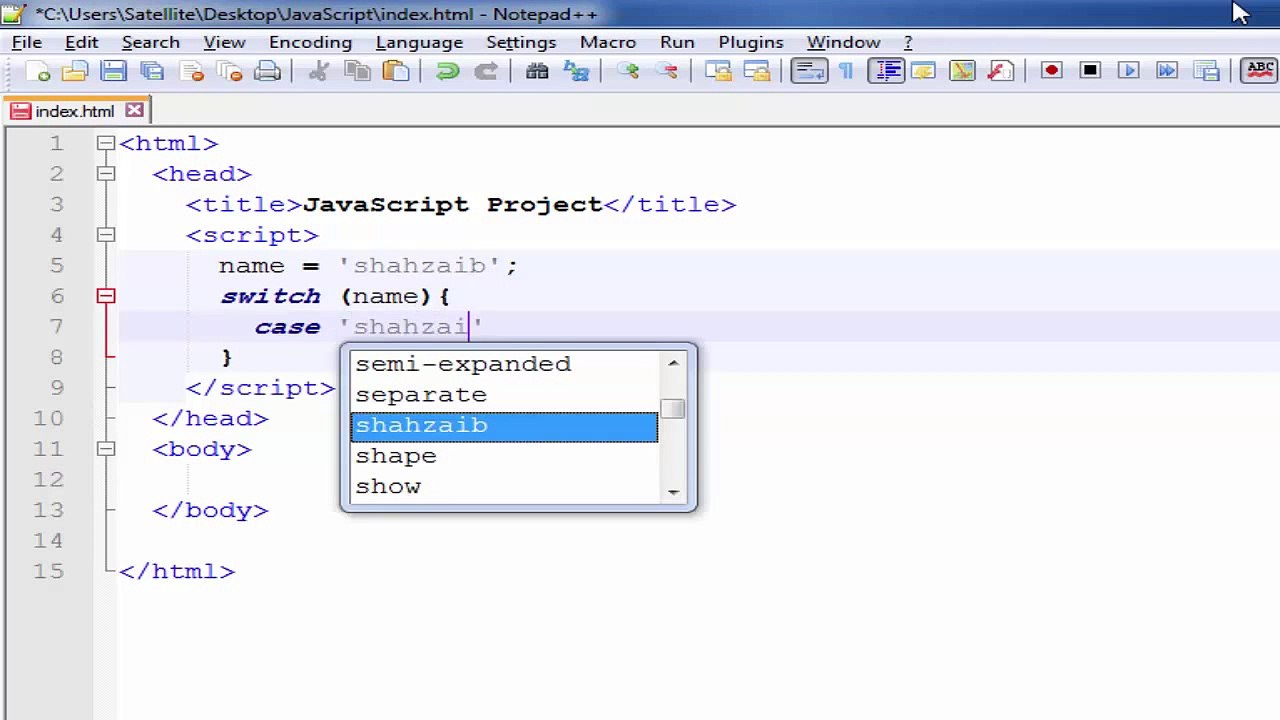The width and height of the screenshot is (1280, 720).
Task: Collapse the head fold on line 2
Action: point(106,174)
